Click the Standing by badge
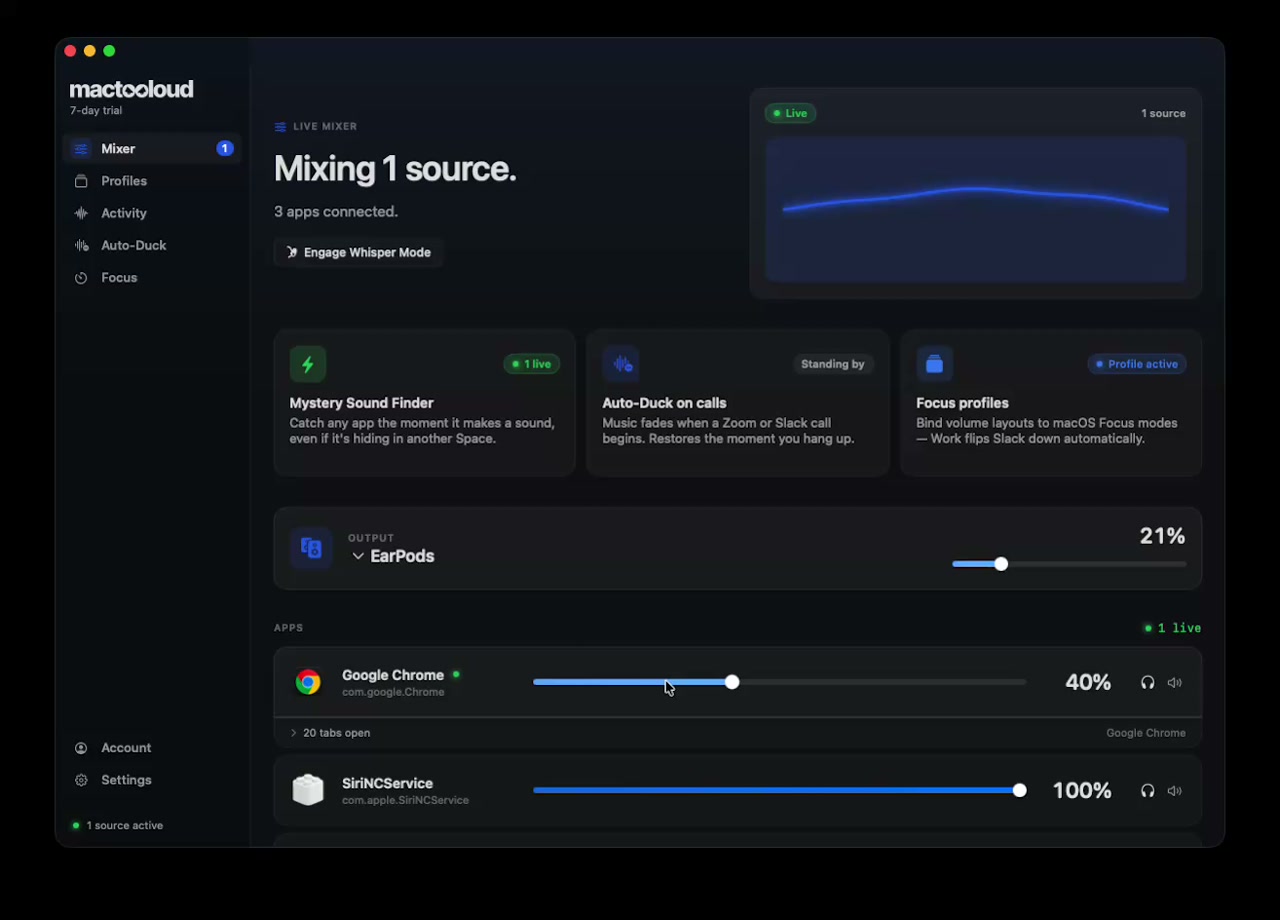The width and height of the screenshot is (1280, 920). click(833, 364)
